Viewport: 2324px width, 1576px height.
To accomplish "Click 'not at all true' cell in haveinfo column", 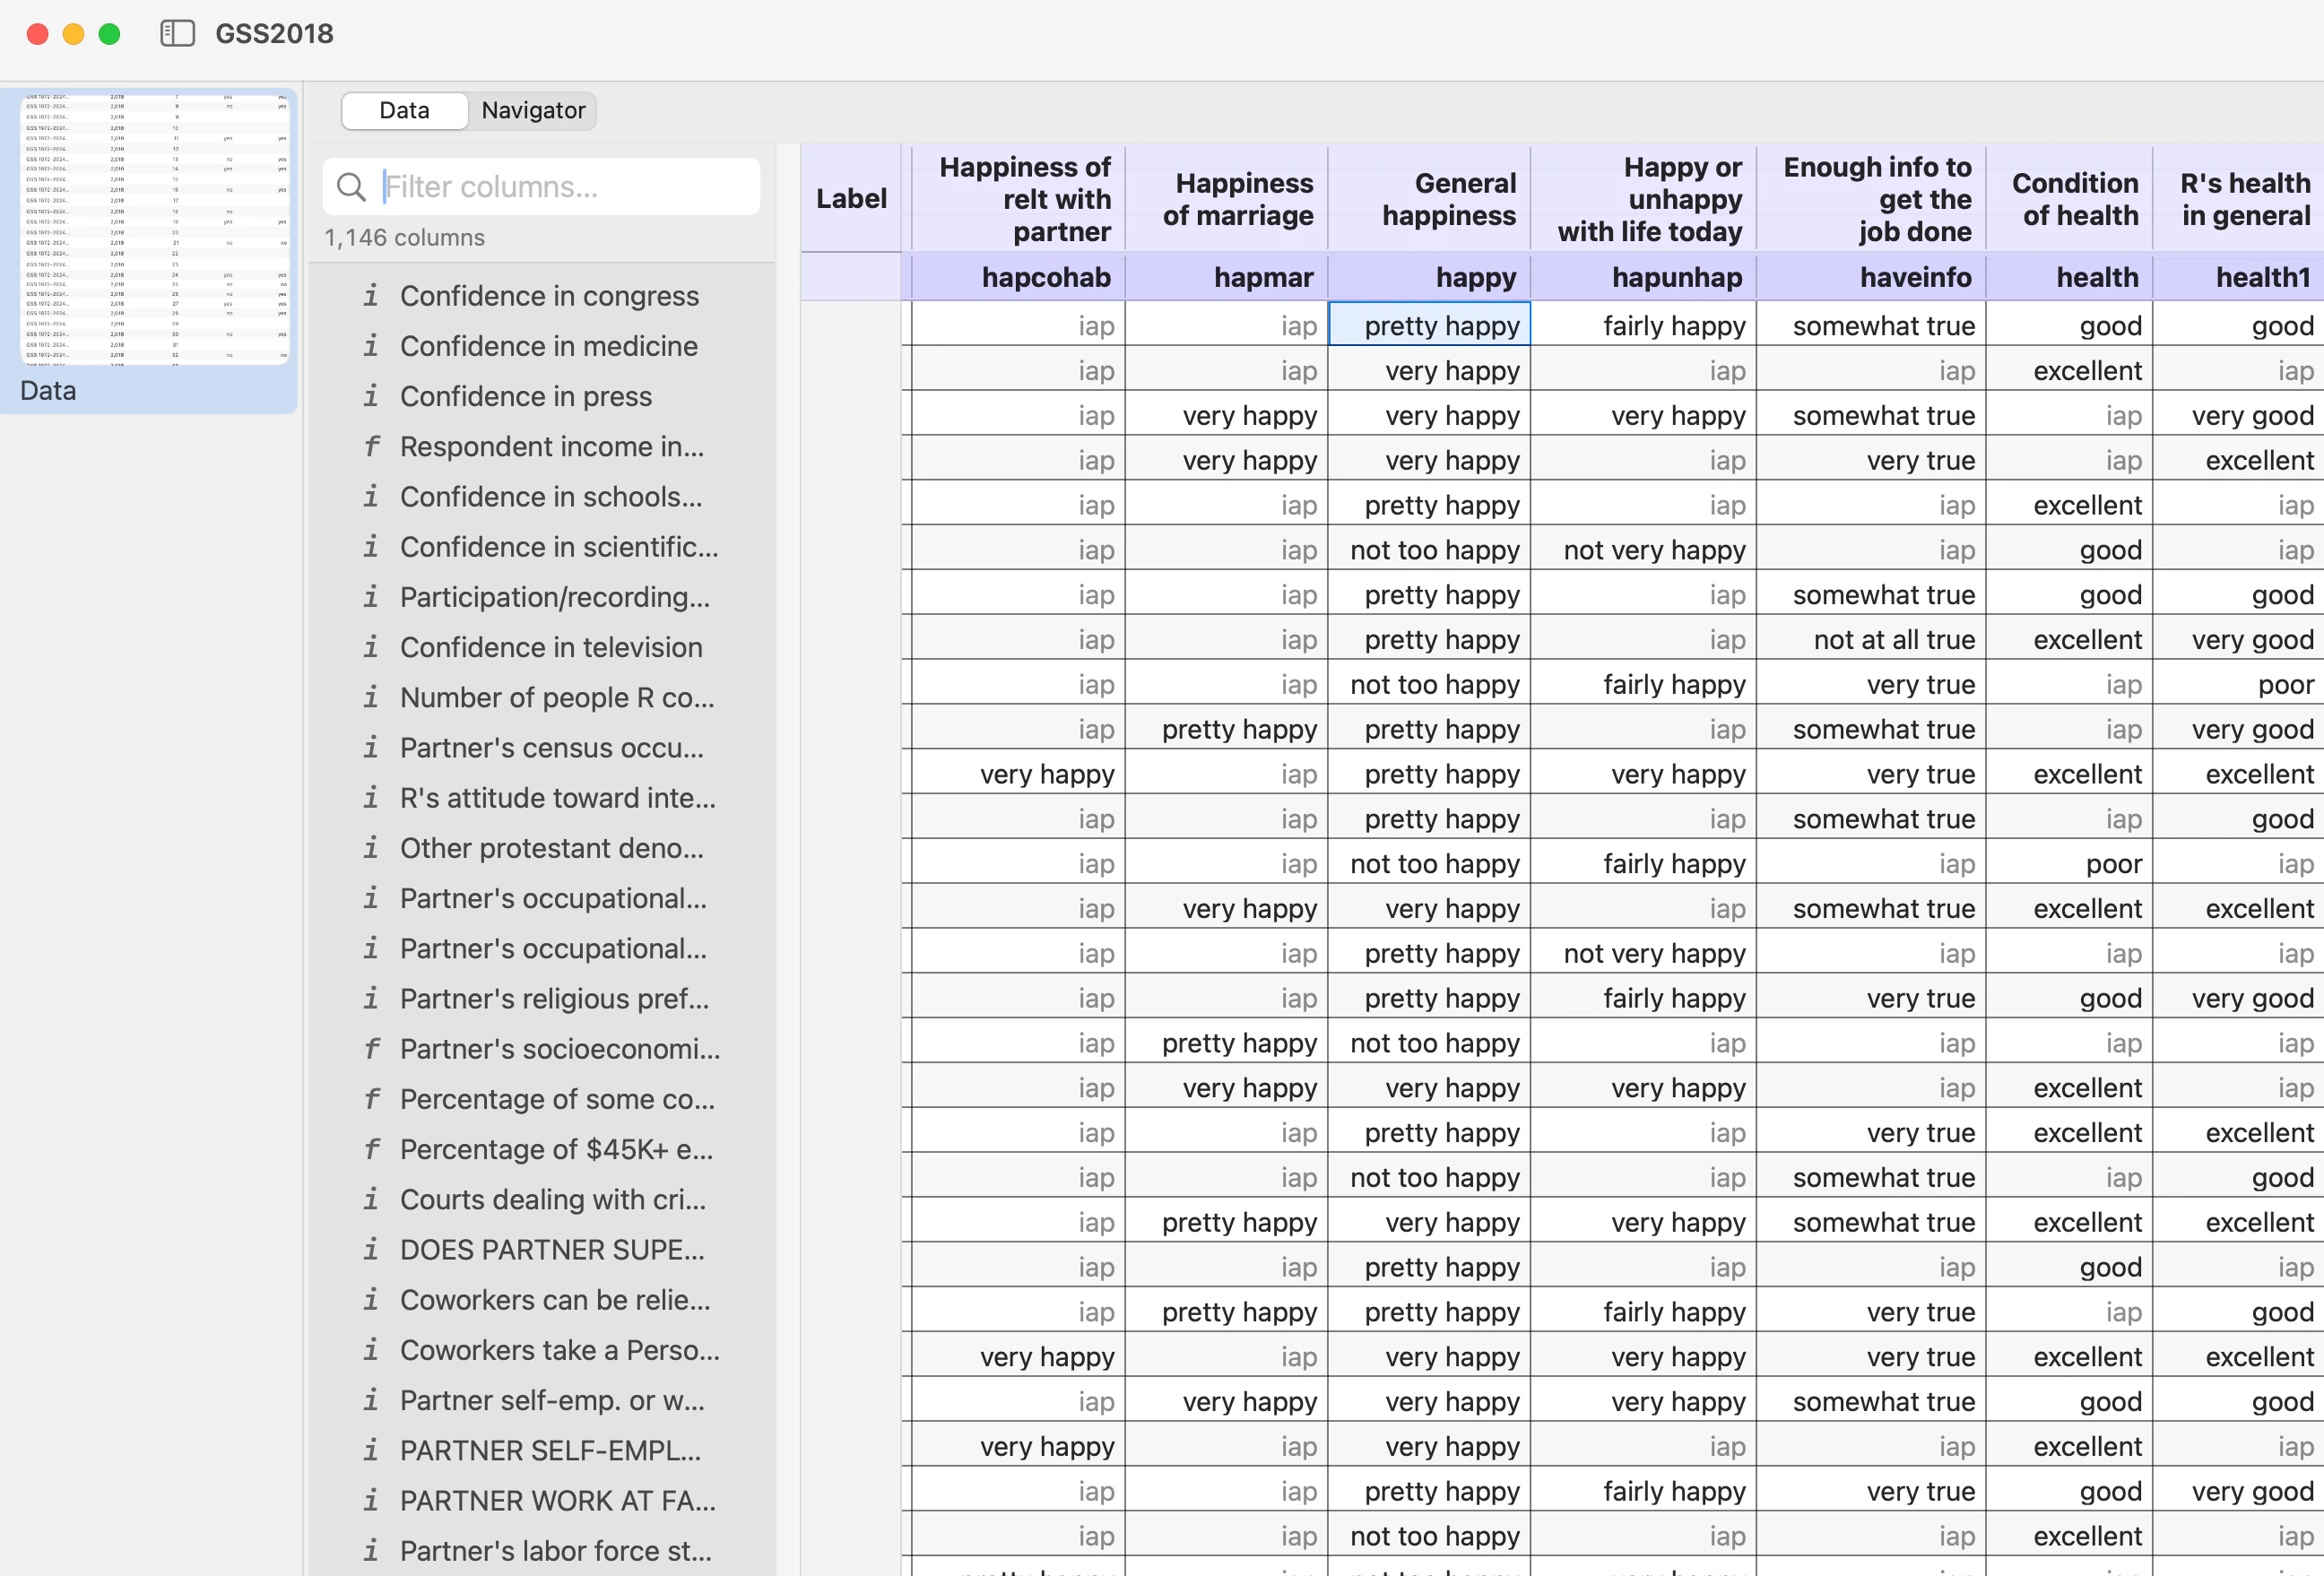I will [1871, 639].
